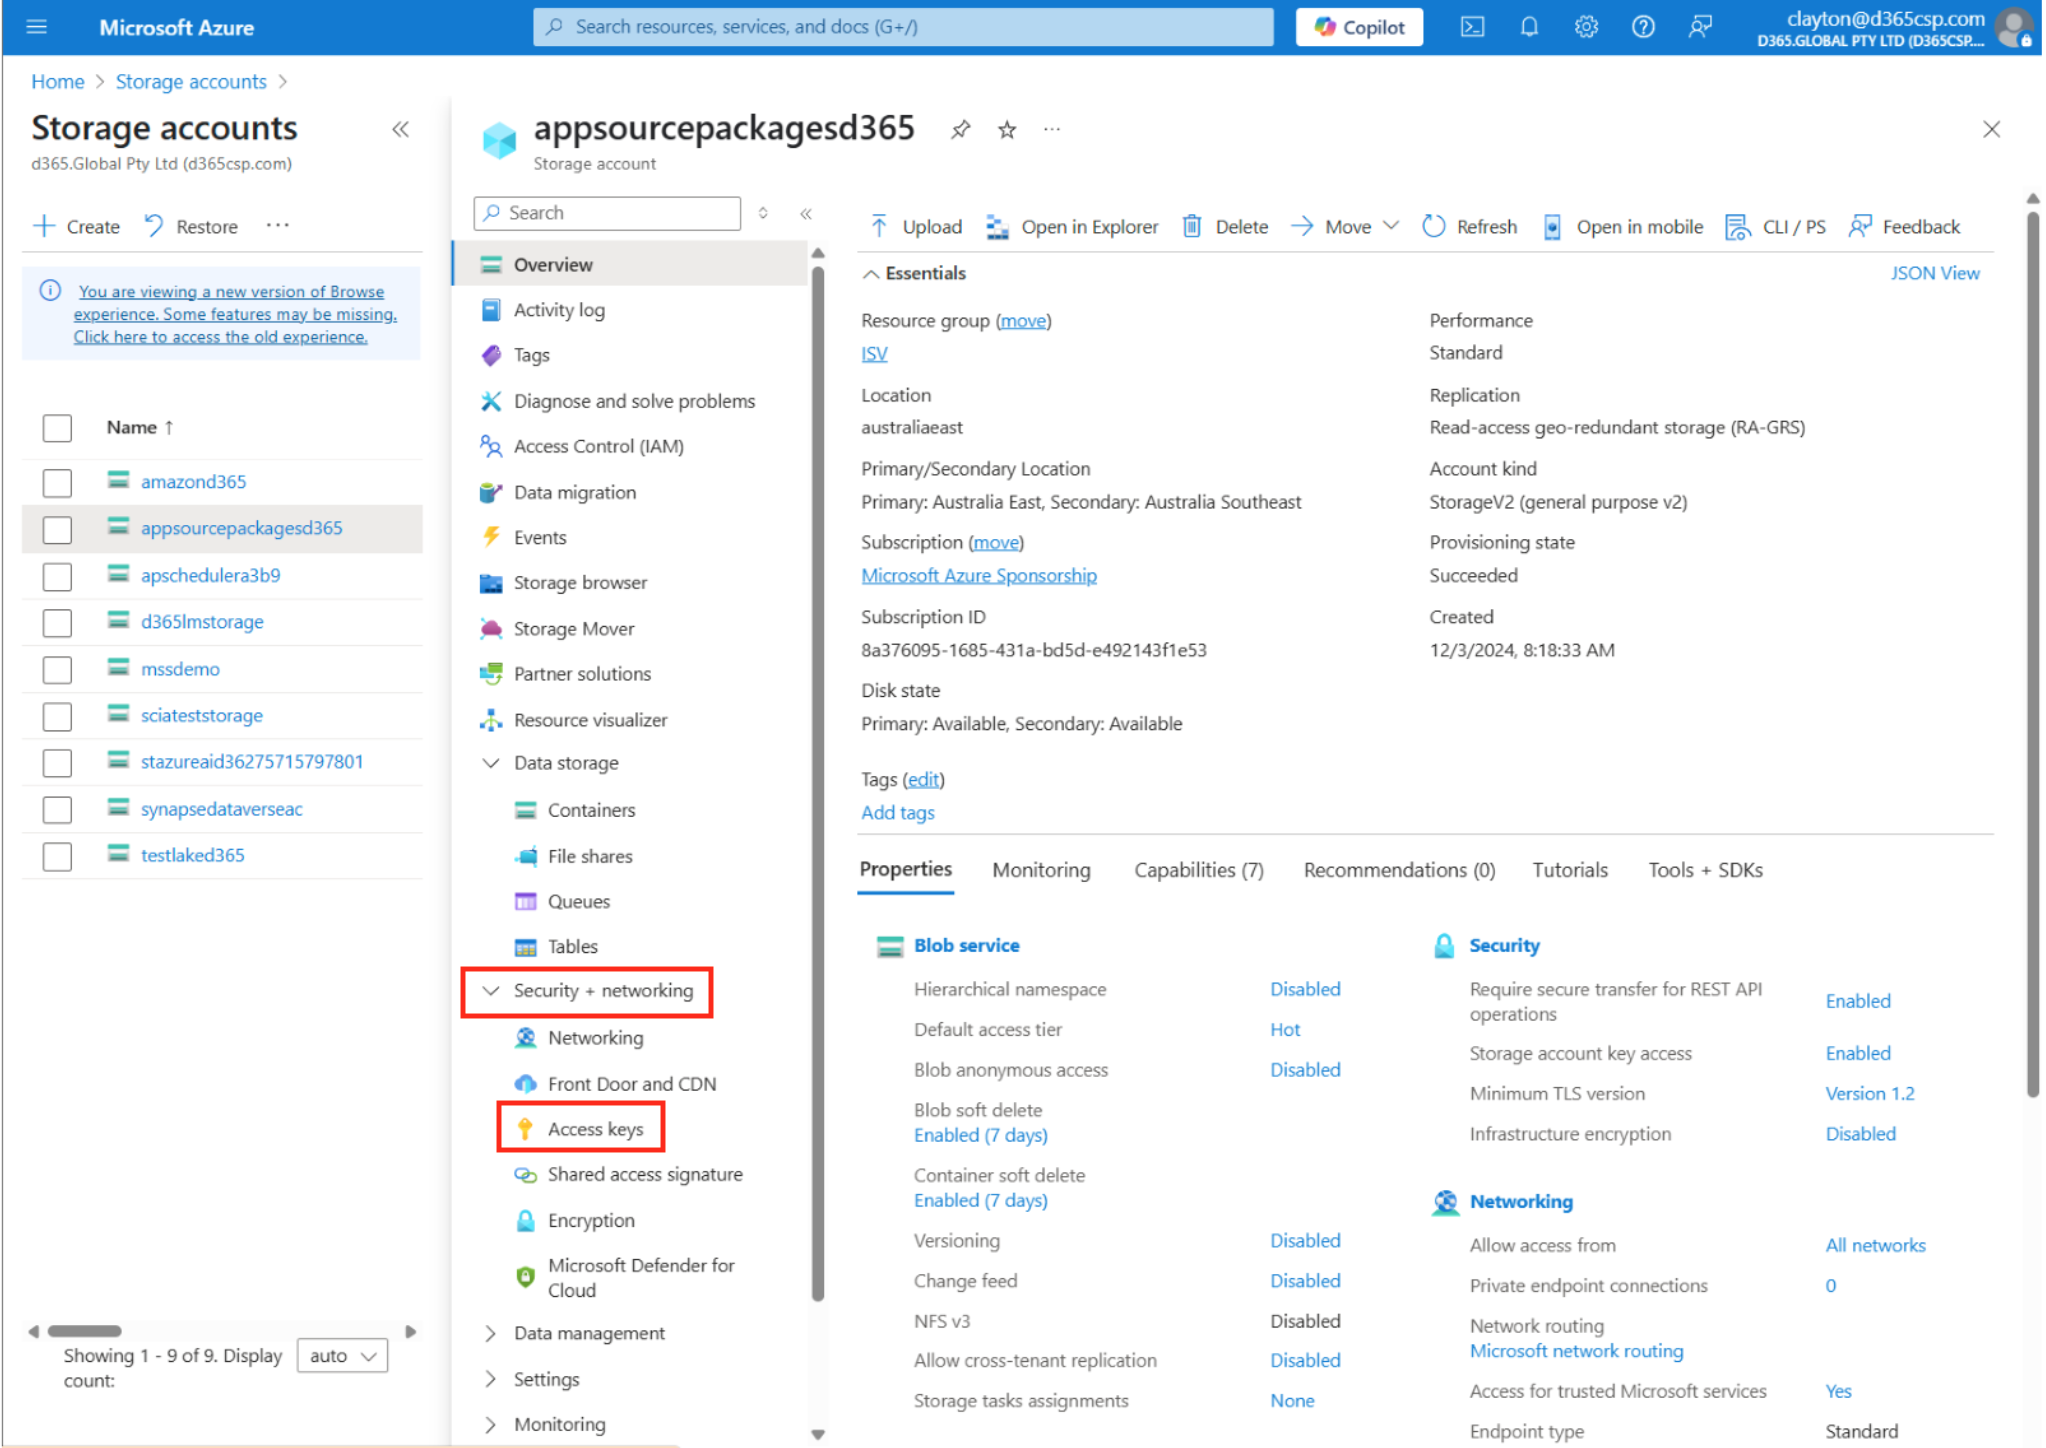Click the Feedback toolbar button
This screenshot has height=1448, width=2046.
(1904, 227)
